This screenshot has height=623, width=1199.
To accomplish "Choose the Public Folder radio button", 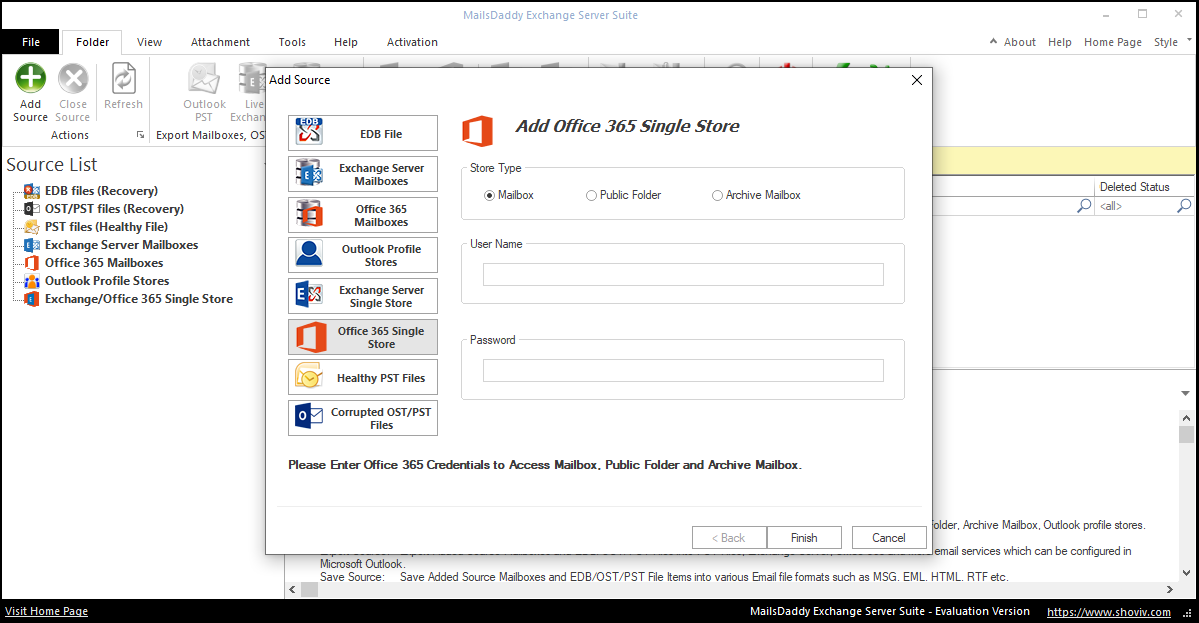I will click(591, 196).
